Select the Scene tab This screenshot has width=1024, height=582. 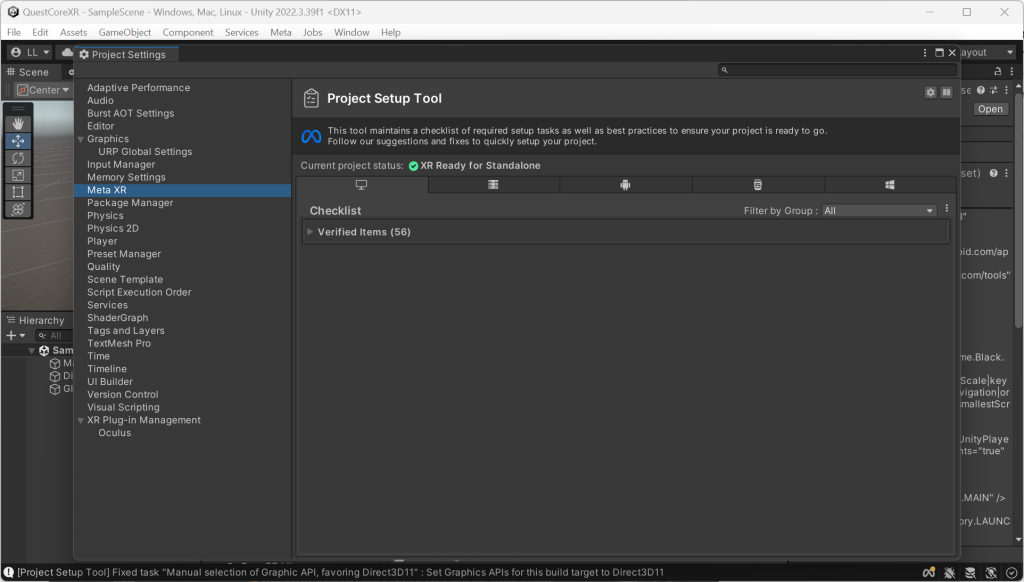point(28,72)
